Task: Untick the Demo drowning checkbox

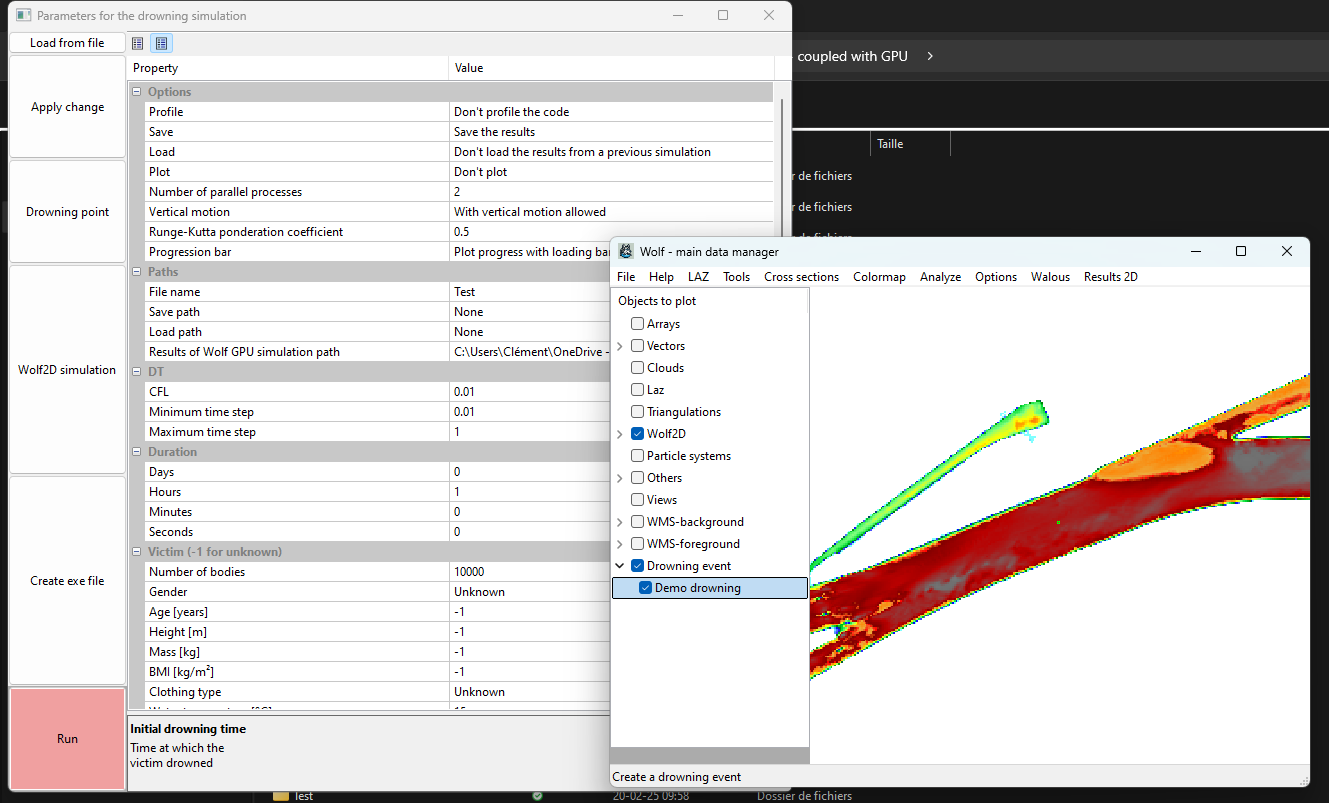Action: pyautogui.click(x=645, y=588)
